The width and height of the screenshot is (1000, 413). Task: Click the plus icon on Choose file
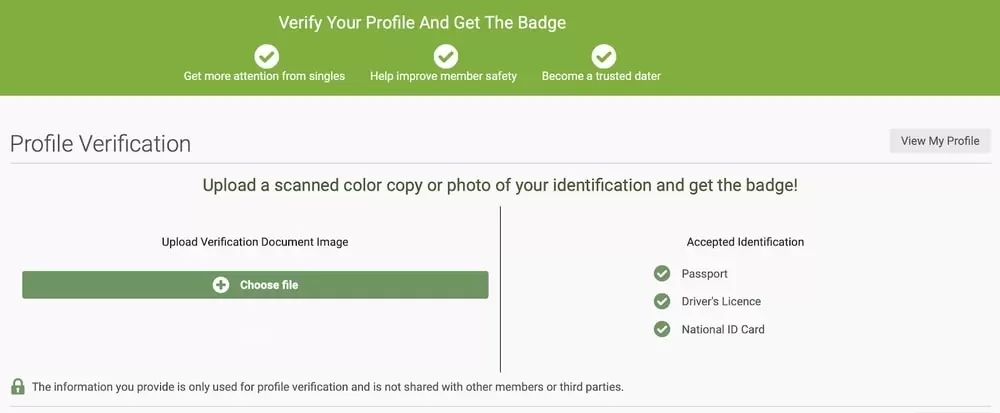pyautogui.click(x=221, y=285)
